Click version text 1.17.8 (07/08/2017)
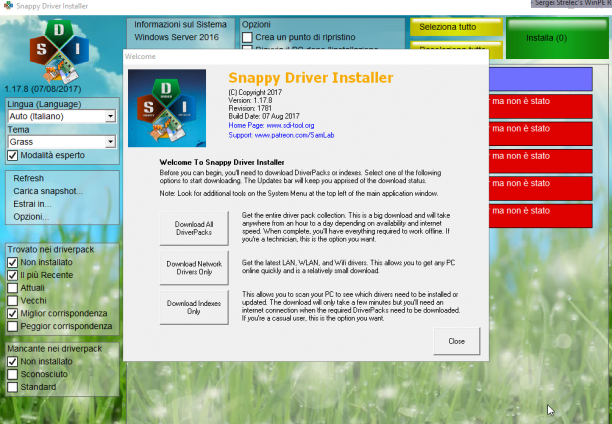 point(43,89)
